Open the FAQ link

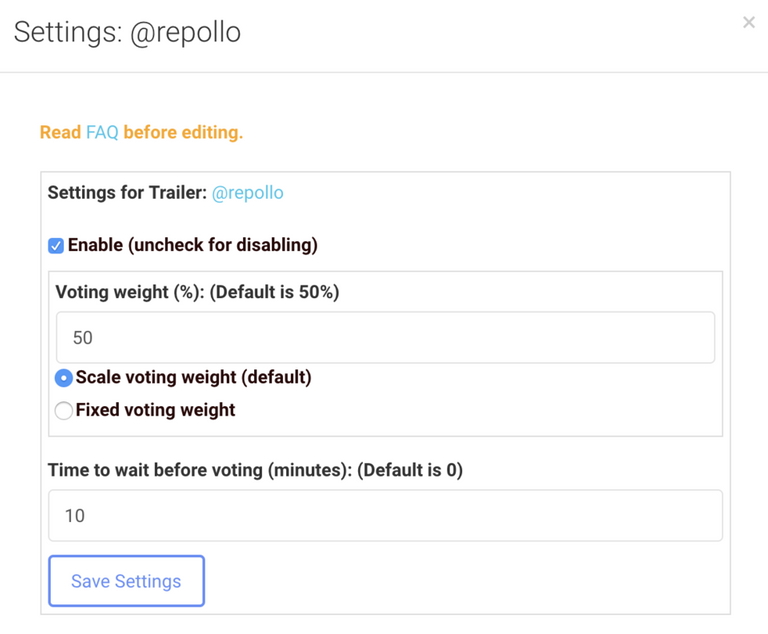coord(102,132)
